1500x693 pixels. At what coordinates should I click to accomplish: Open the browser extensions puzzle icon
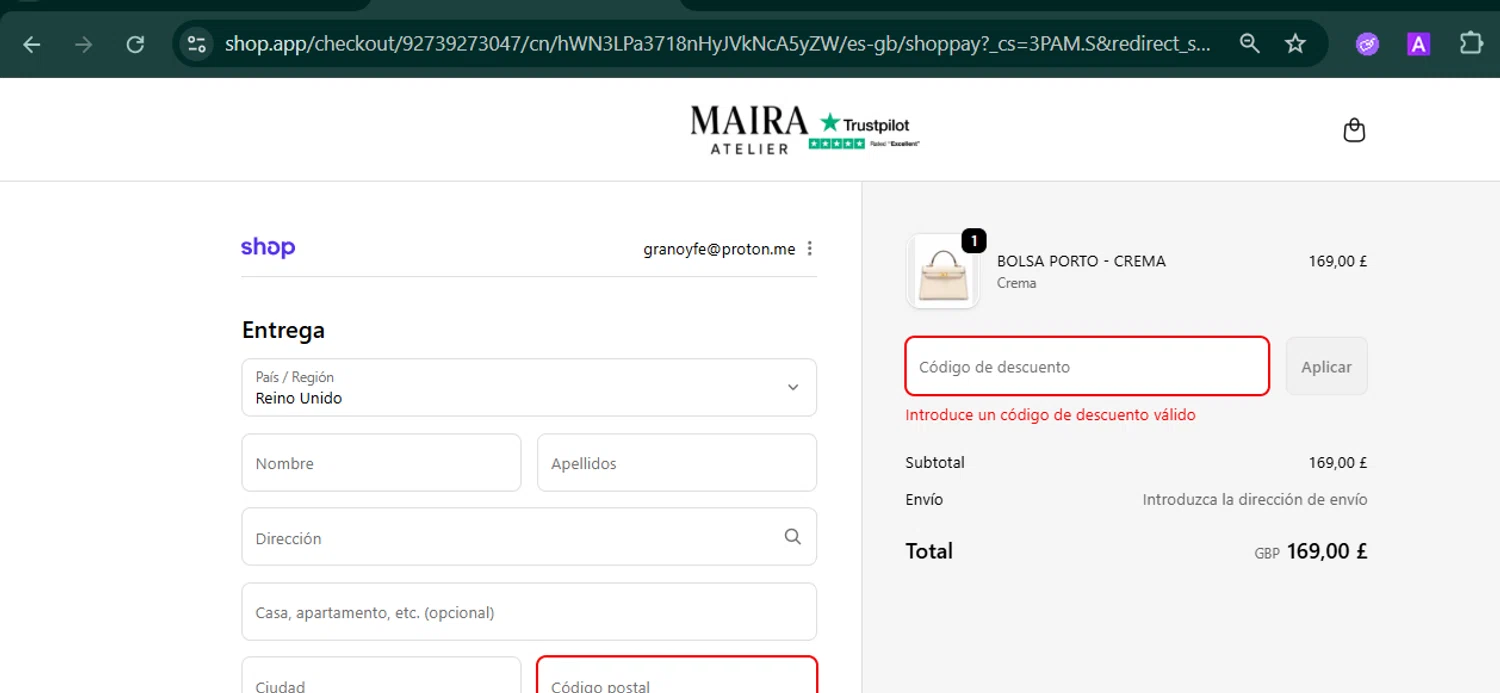tap(1471, 43)
